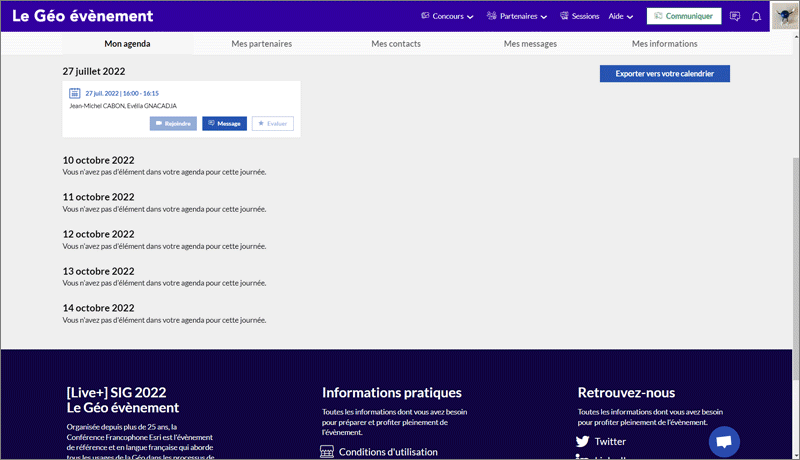Open the Sessions menu item
Viewport: 800px width, 460px height.
tap(579, 16)
